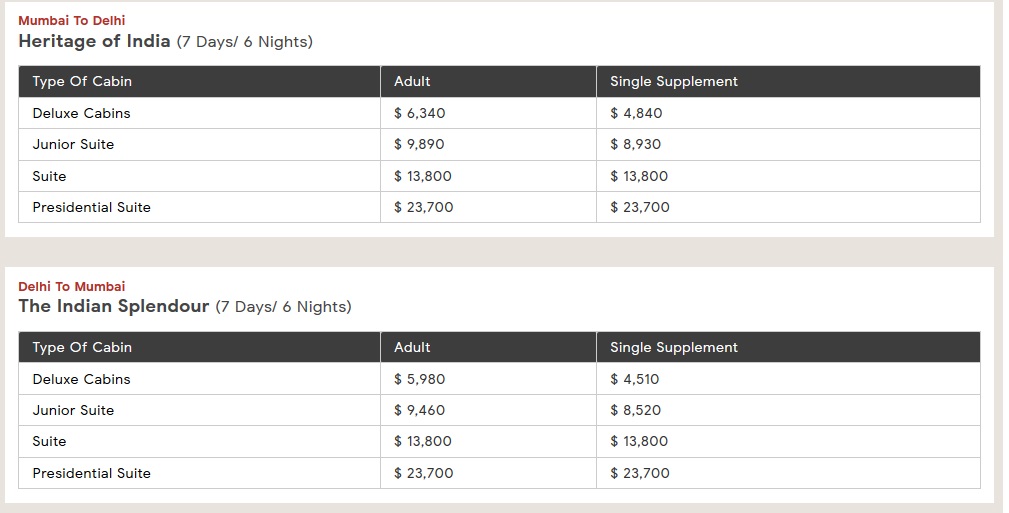Click Single Supplement header in Indian Splendour table
This screenshot has height=513, width=1009.
coord(674,347)
